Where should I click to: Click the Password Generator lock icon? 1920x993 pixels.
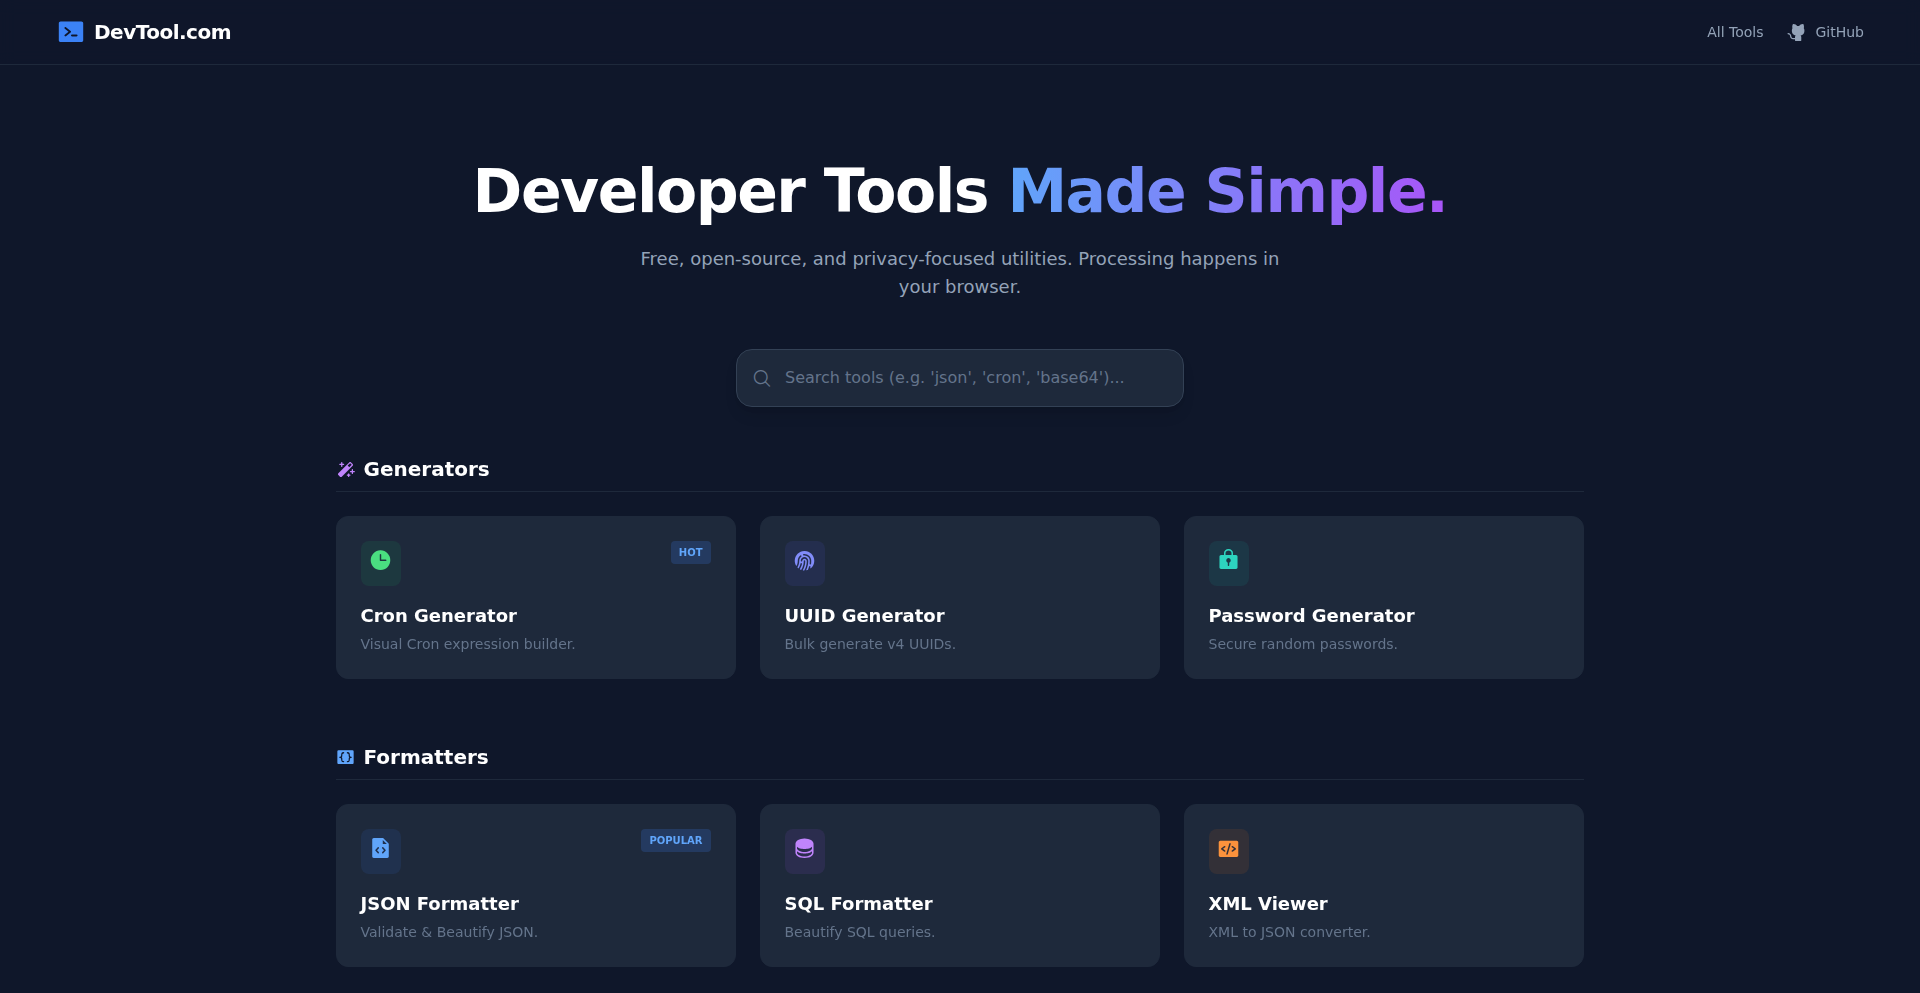1229,561
